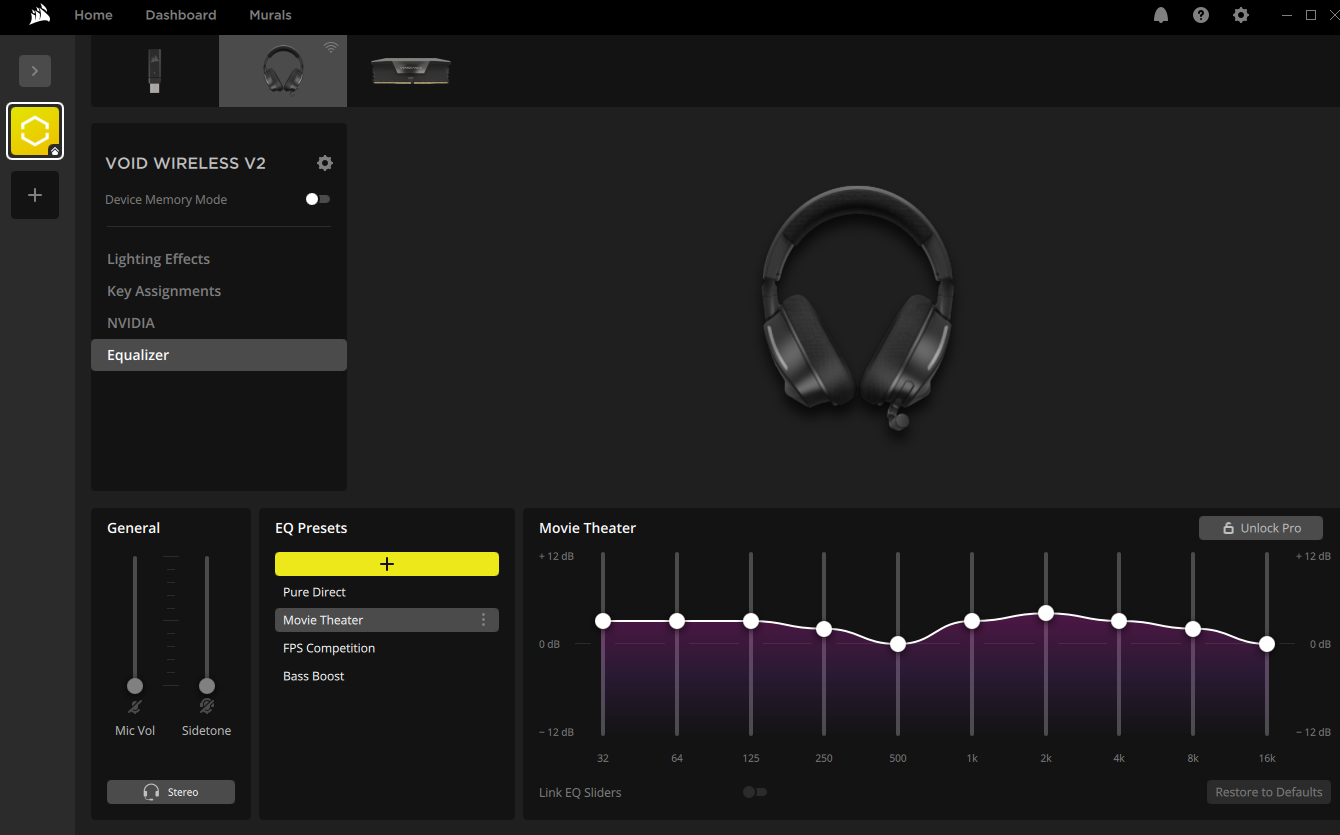Open VOID WIRELESS V2 device settings gear
1340x835 pixels.
(324, 162)
